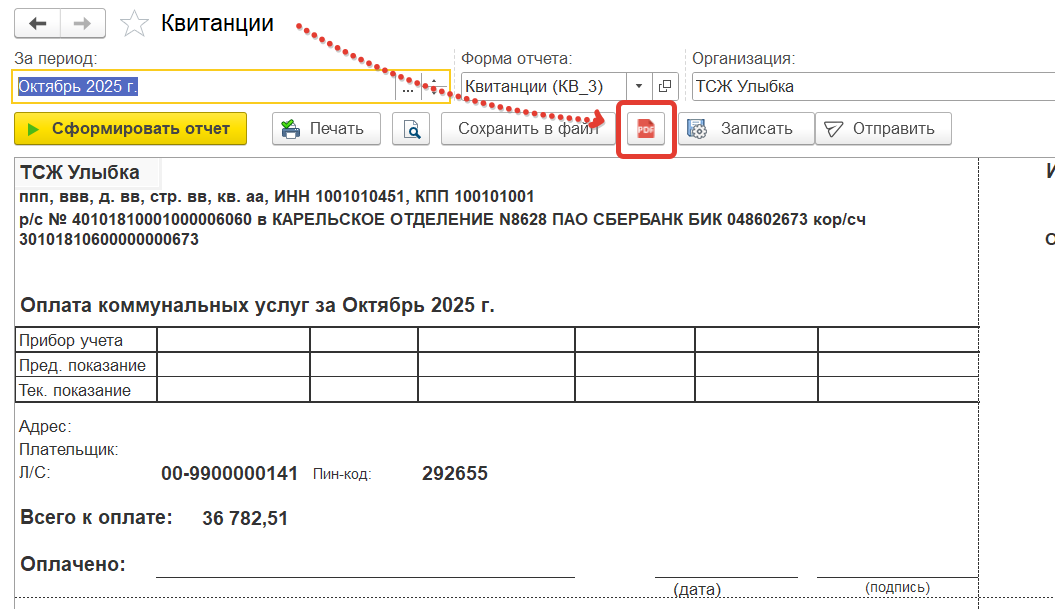Click the PDF export icon
Viewport: 1055px width, 609px height.
[647, 129]
